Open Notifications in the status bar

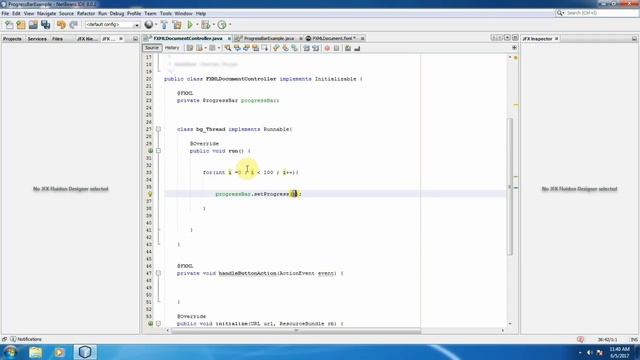tap(26, 339)
